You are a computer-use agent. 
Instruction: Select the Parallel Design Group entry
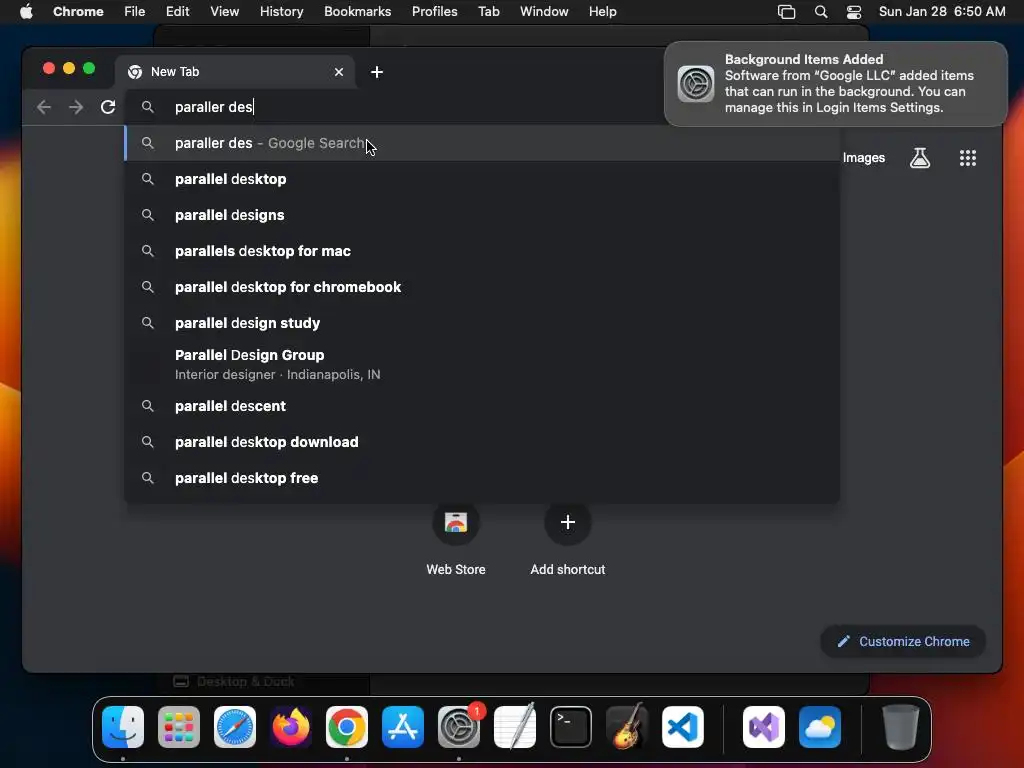(x=482, y=364)
